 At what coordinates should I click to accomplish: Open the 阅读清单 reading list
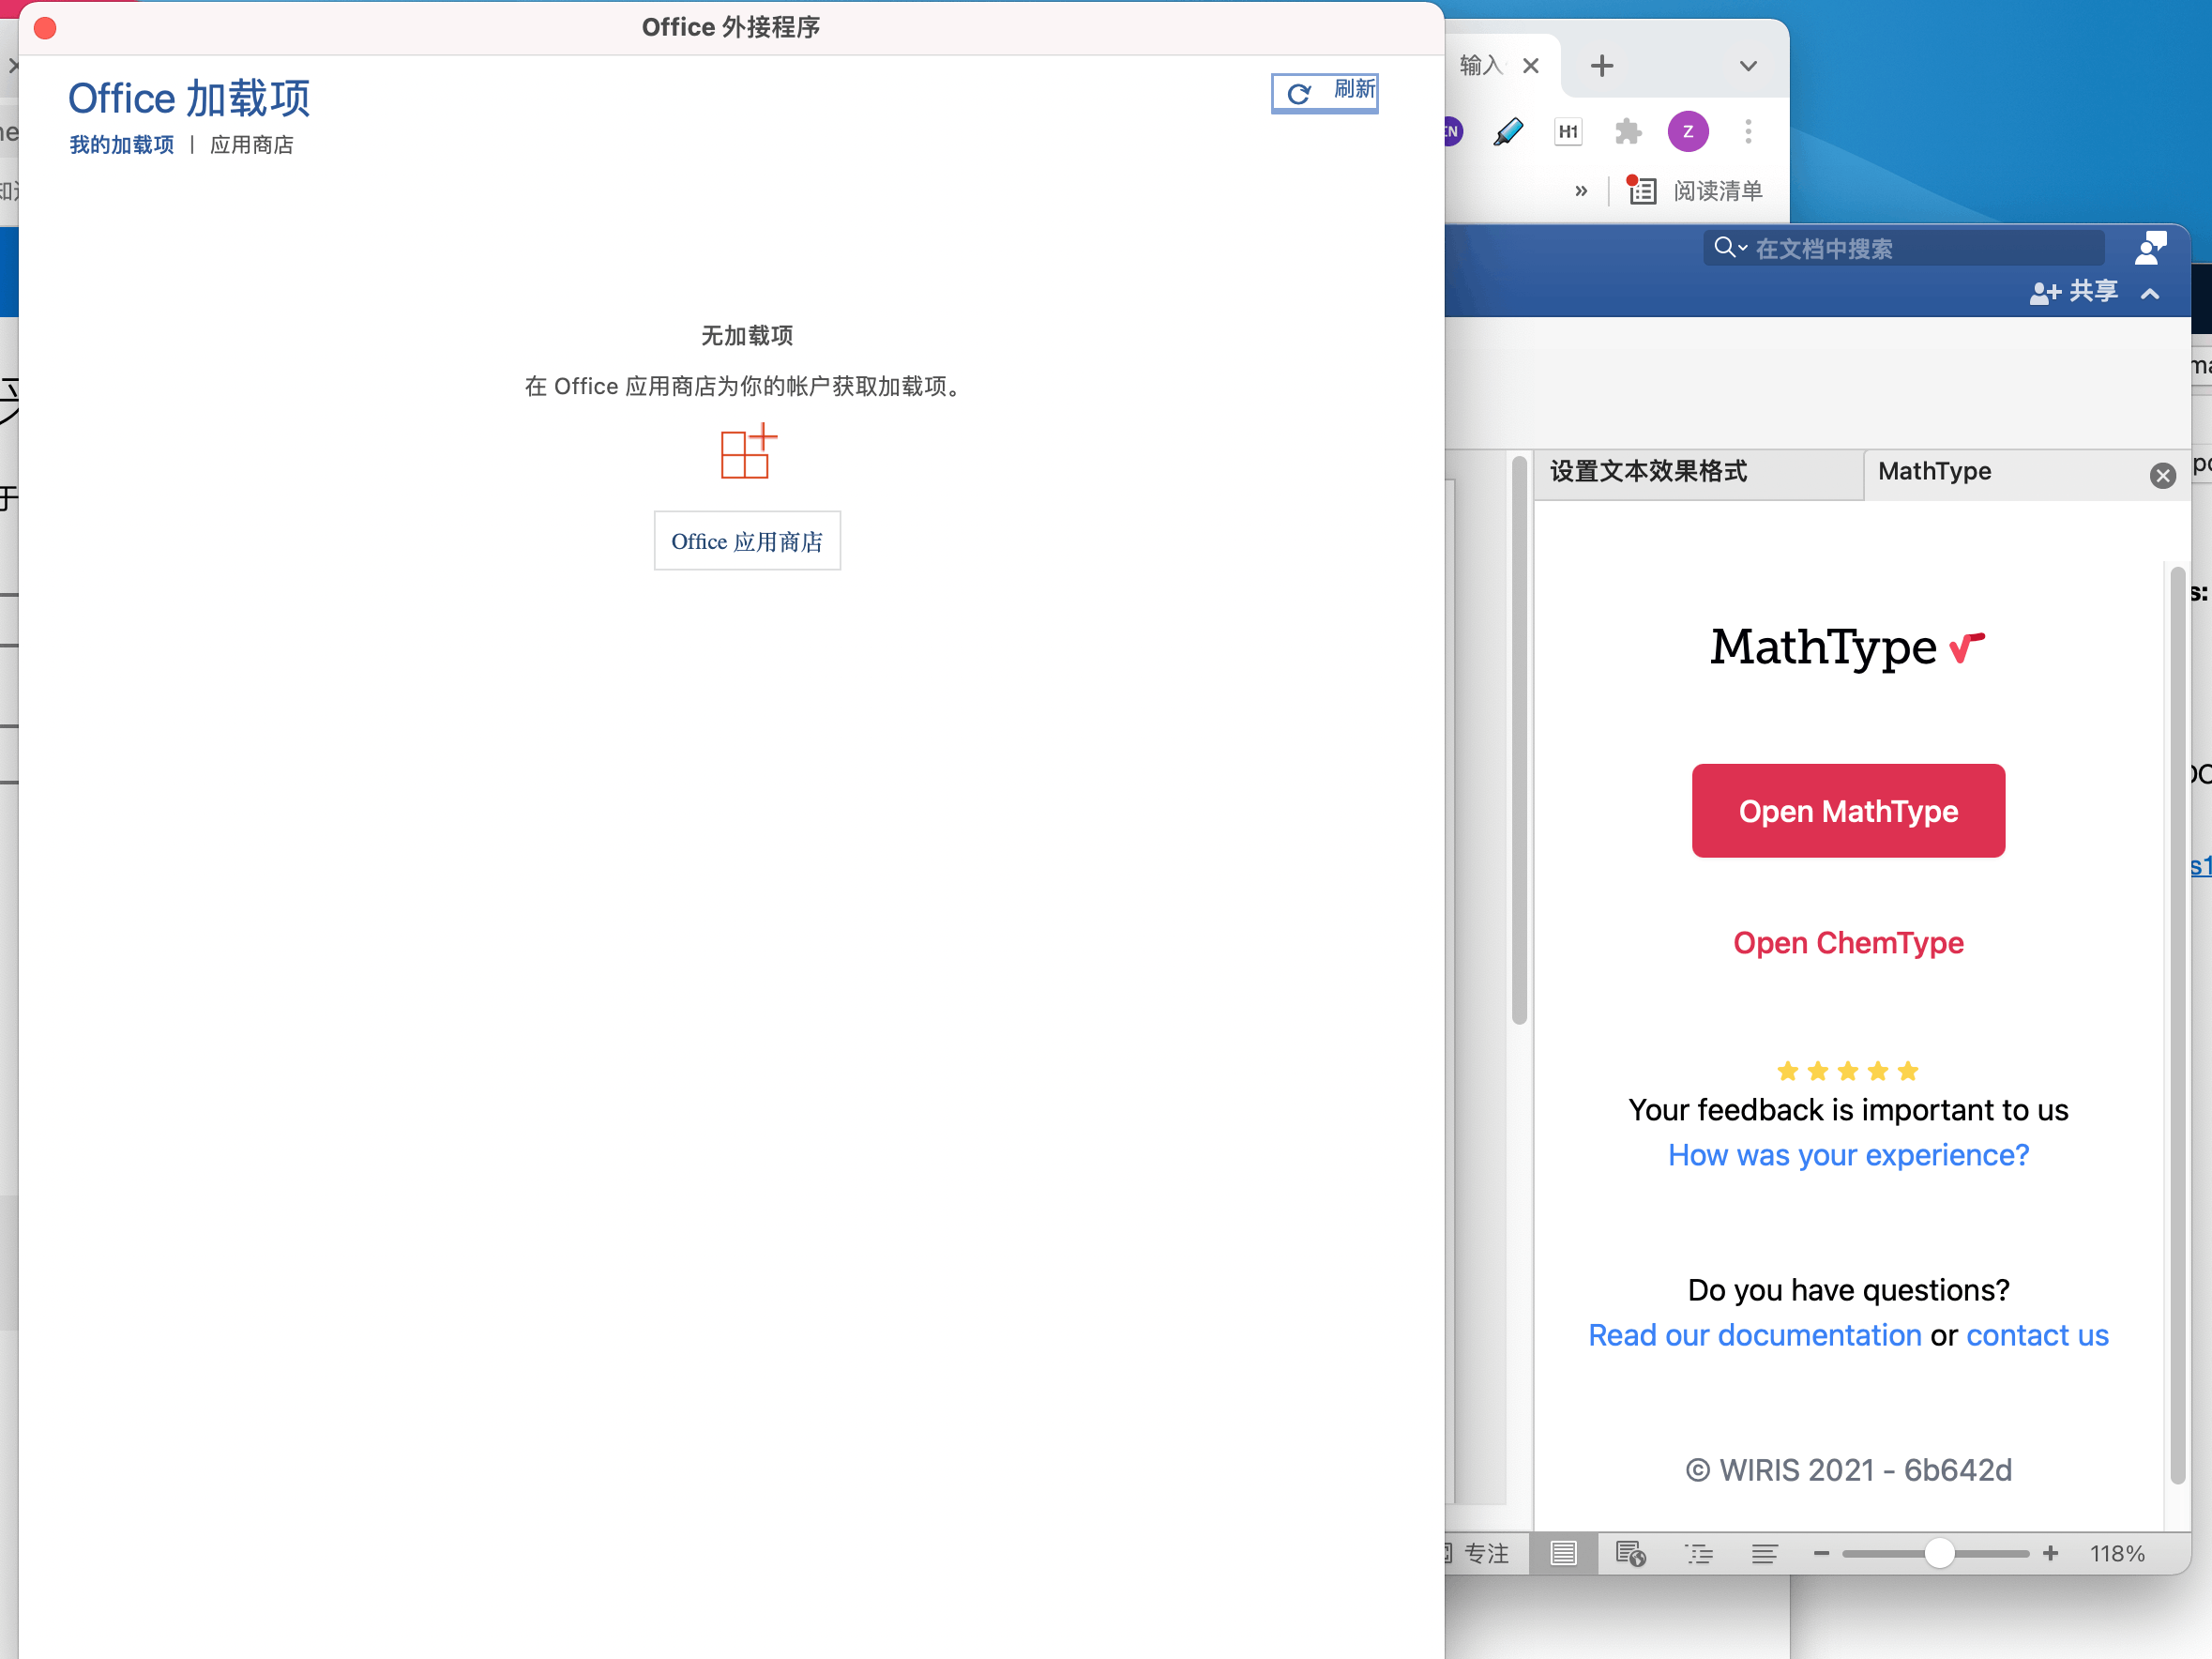1696,190
